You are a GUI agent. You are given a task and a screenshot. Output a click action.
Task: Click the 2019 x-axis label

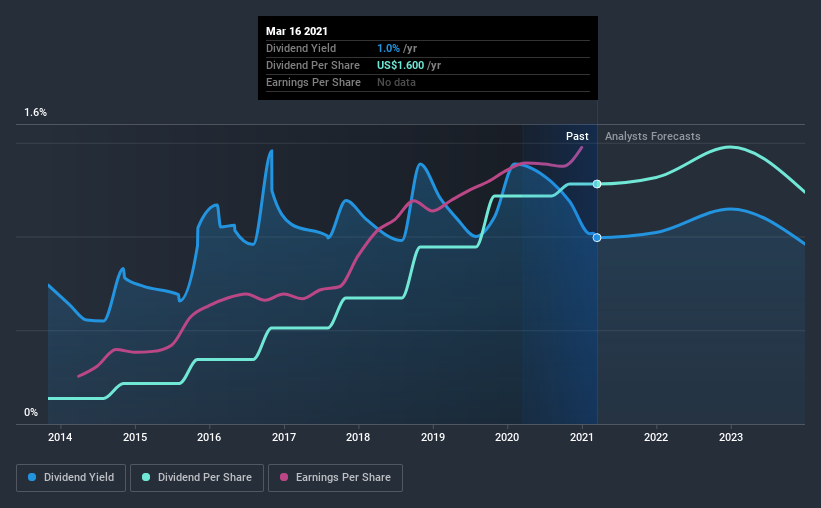pyautogui.click(x=433, y=437)
